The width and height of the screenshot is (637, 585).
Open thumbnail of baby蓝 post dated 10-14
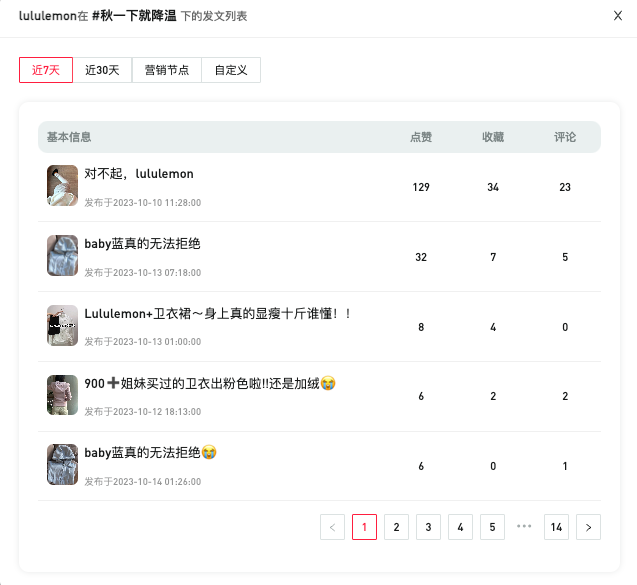pyautogui.click(x=63, y=464)
